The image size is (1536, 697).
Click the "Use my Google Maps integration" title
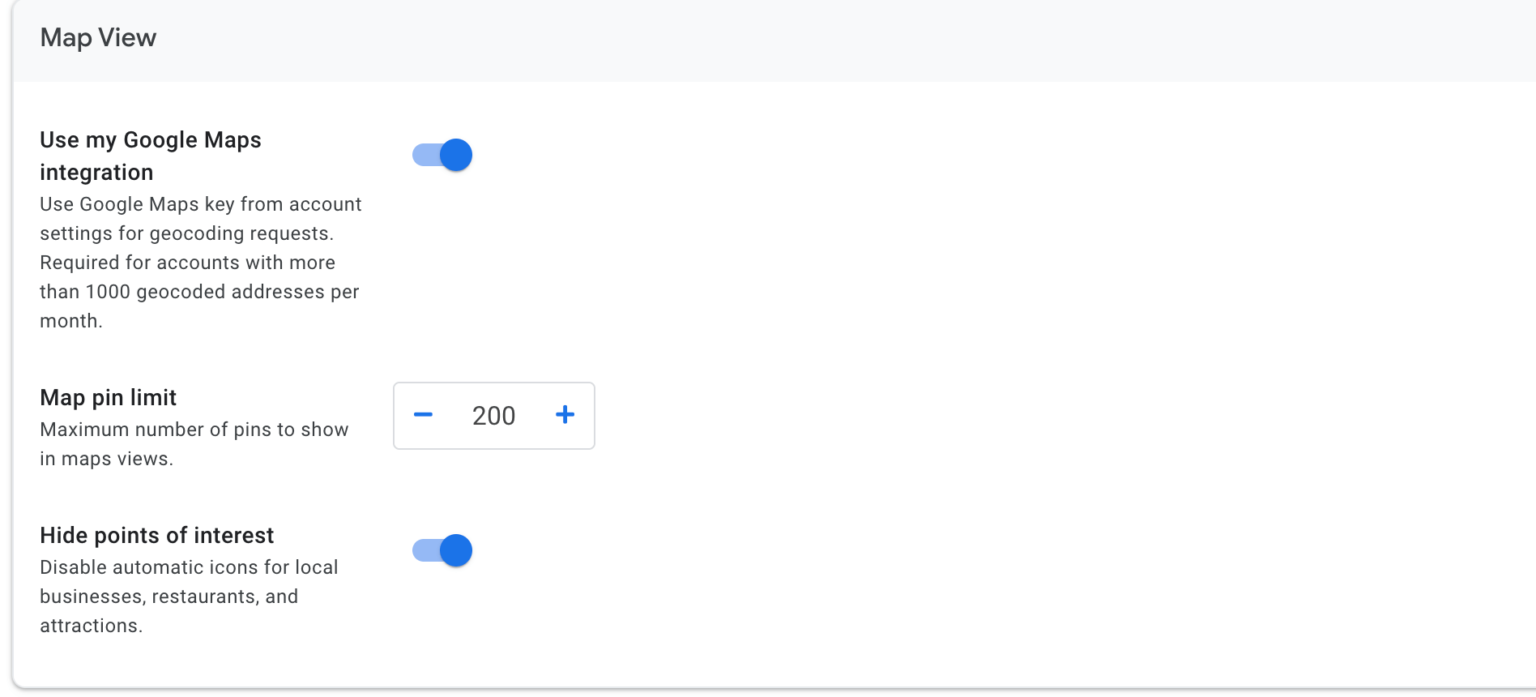[x=150, y=155]
